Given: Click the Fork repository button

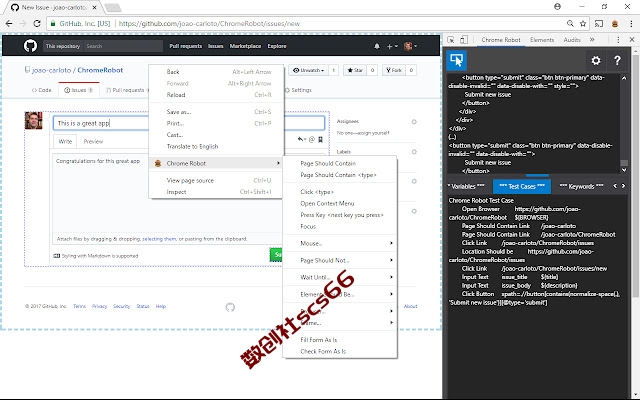Looking at the screenshot, I should click(394, 70).
